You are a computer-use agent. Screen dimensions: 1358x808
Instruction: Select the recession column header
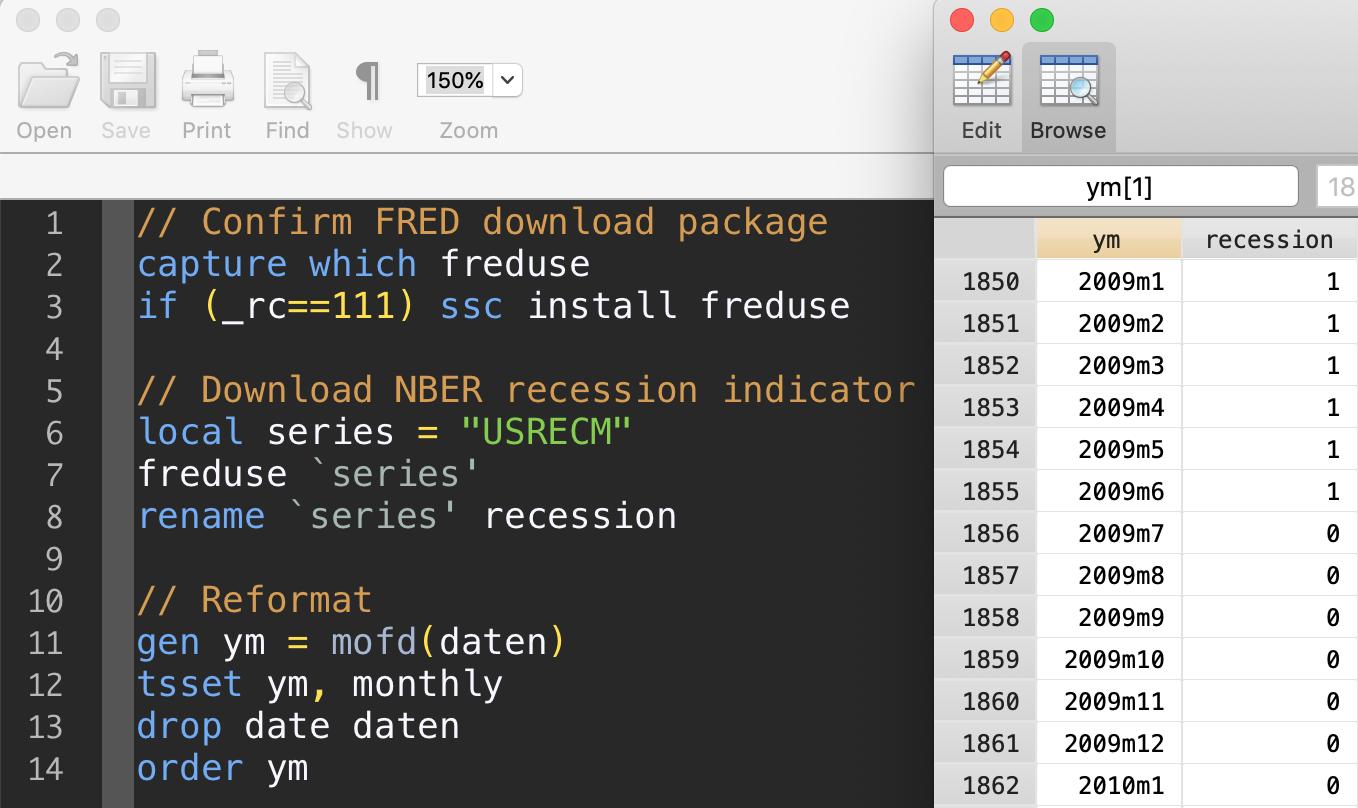[x=1269, y=239]
